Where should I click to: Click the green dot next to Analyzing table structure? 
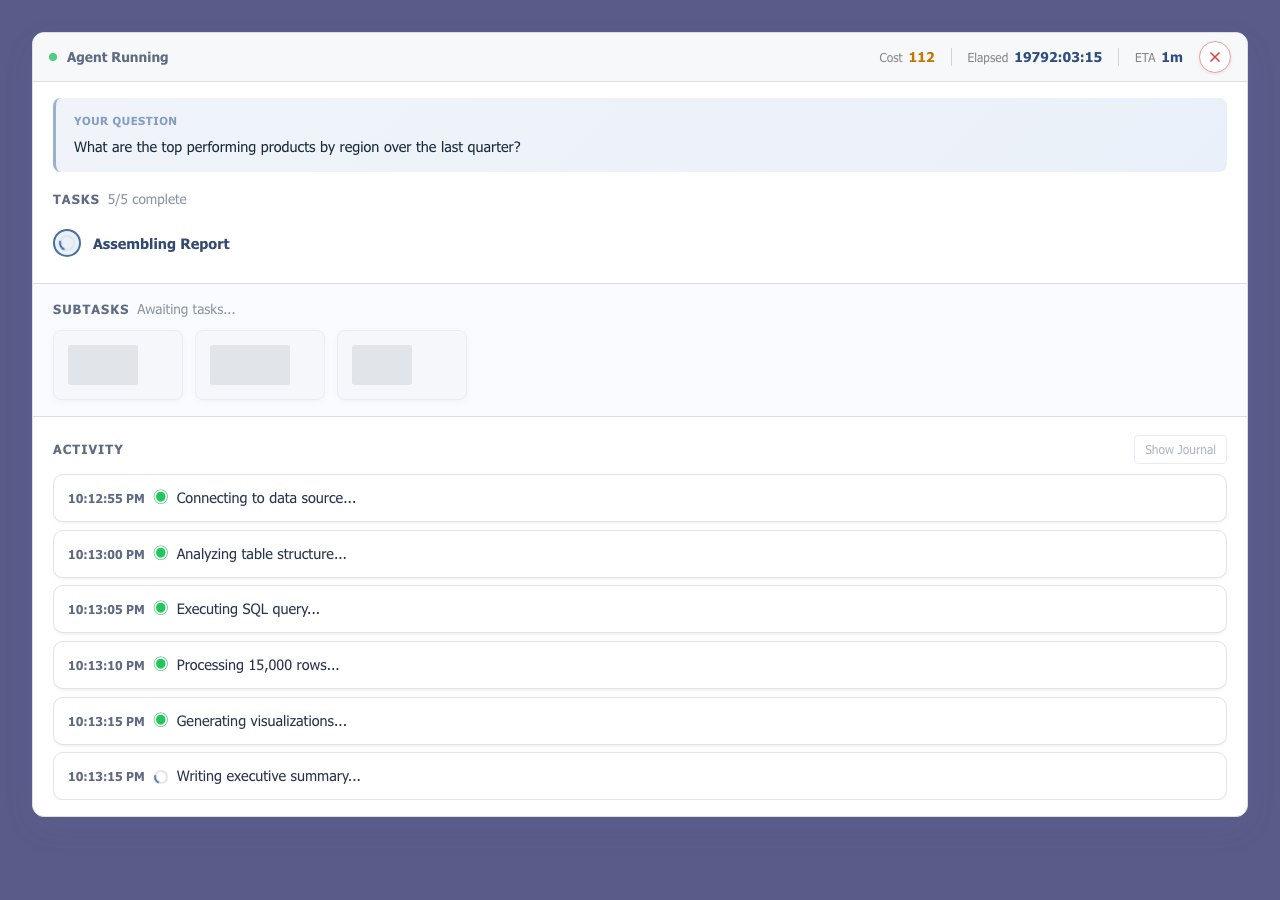[x=161, y=552]
